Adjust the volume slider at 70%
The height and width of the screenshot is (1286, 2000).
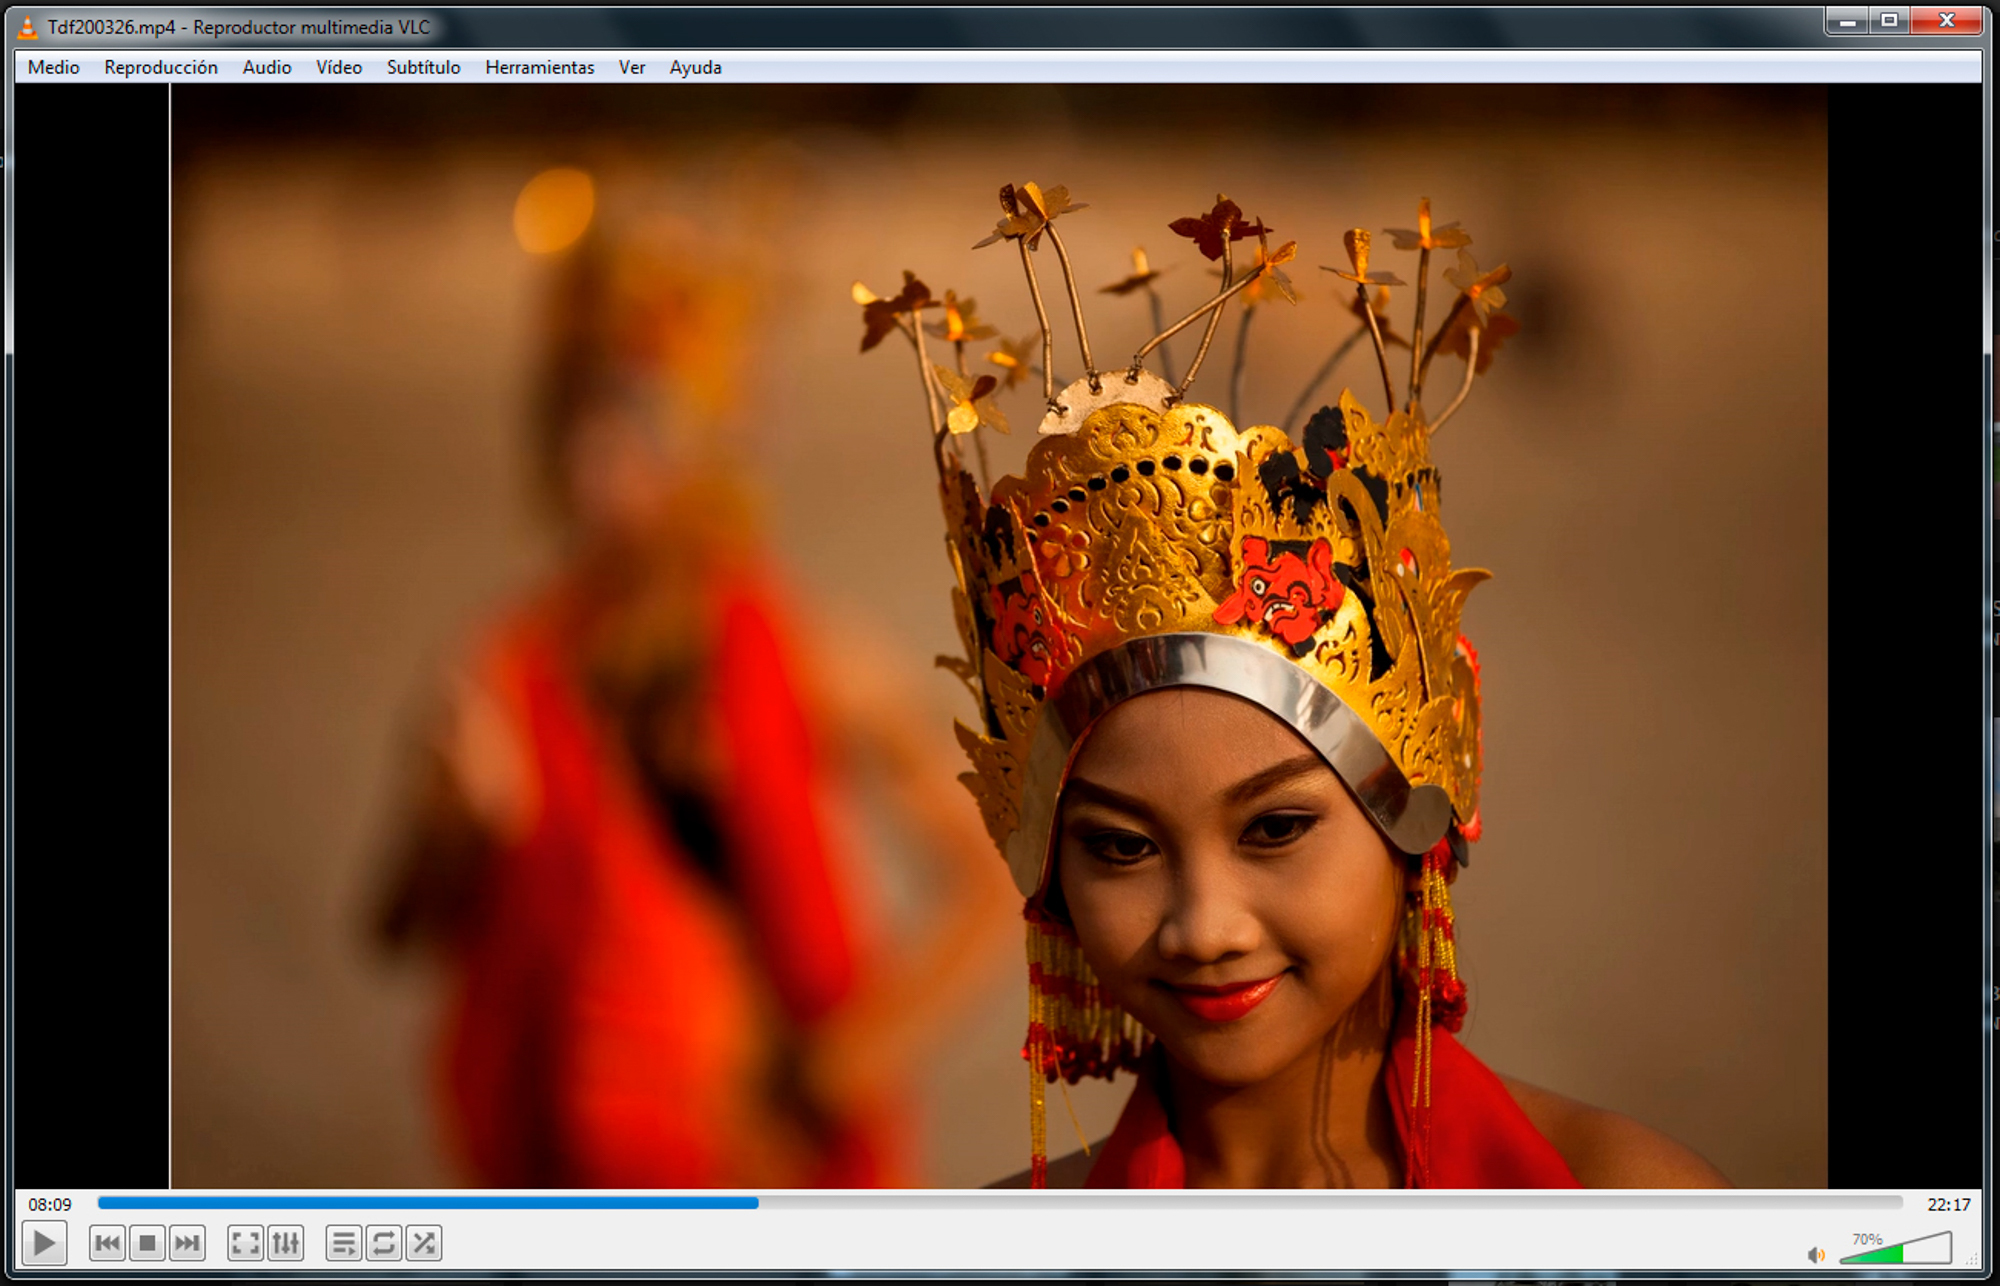pos(1895,1248)
